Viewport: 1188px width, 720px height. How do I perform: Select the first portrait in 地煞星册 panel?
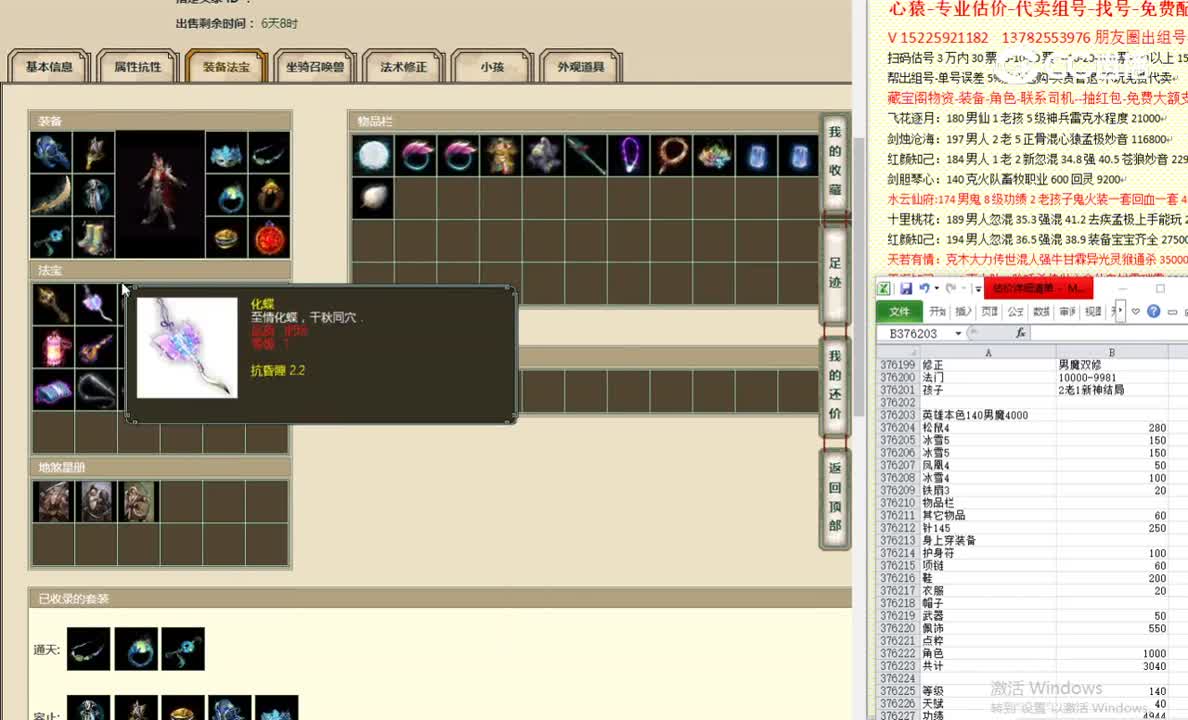(55, 501)
